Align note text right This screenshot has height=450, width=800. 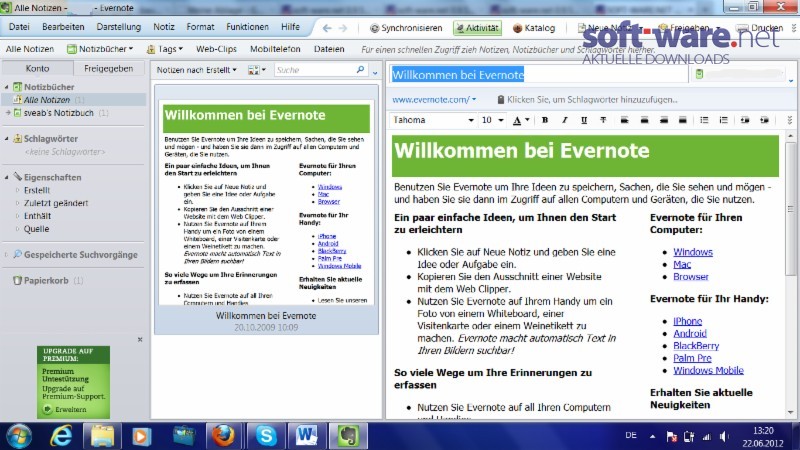[664, 120]
